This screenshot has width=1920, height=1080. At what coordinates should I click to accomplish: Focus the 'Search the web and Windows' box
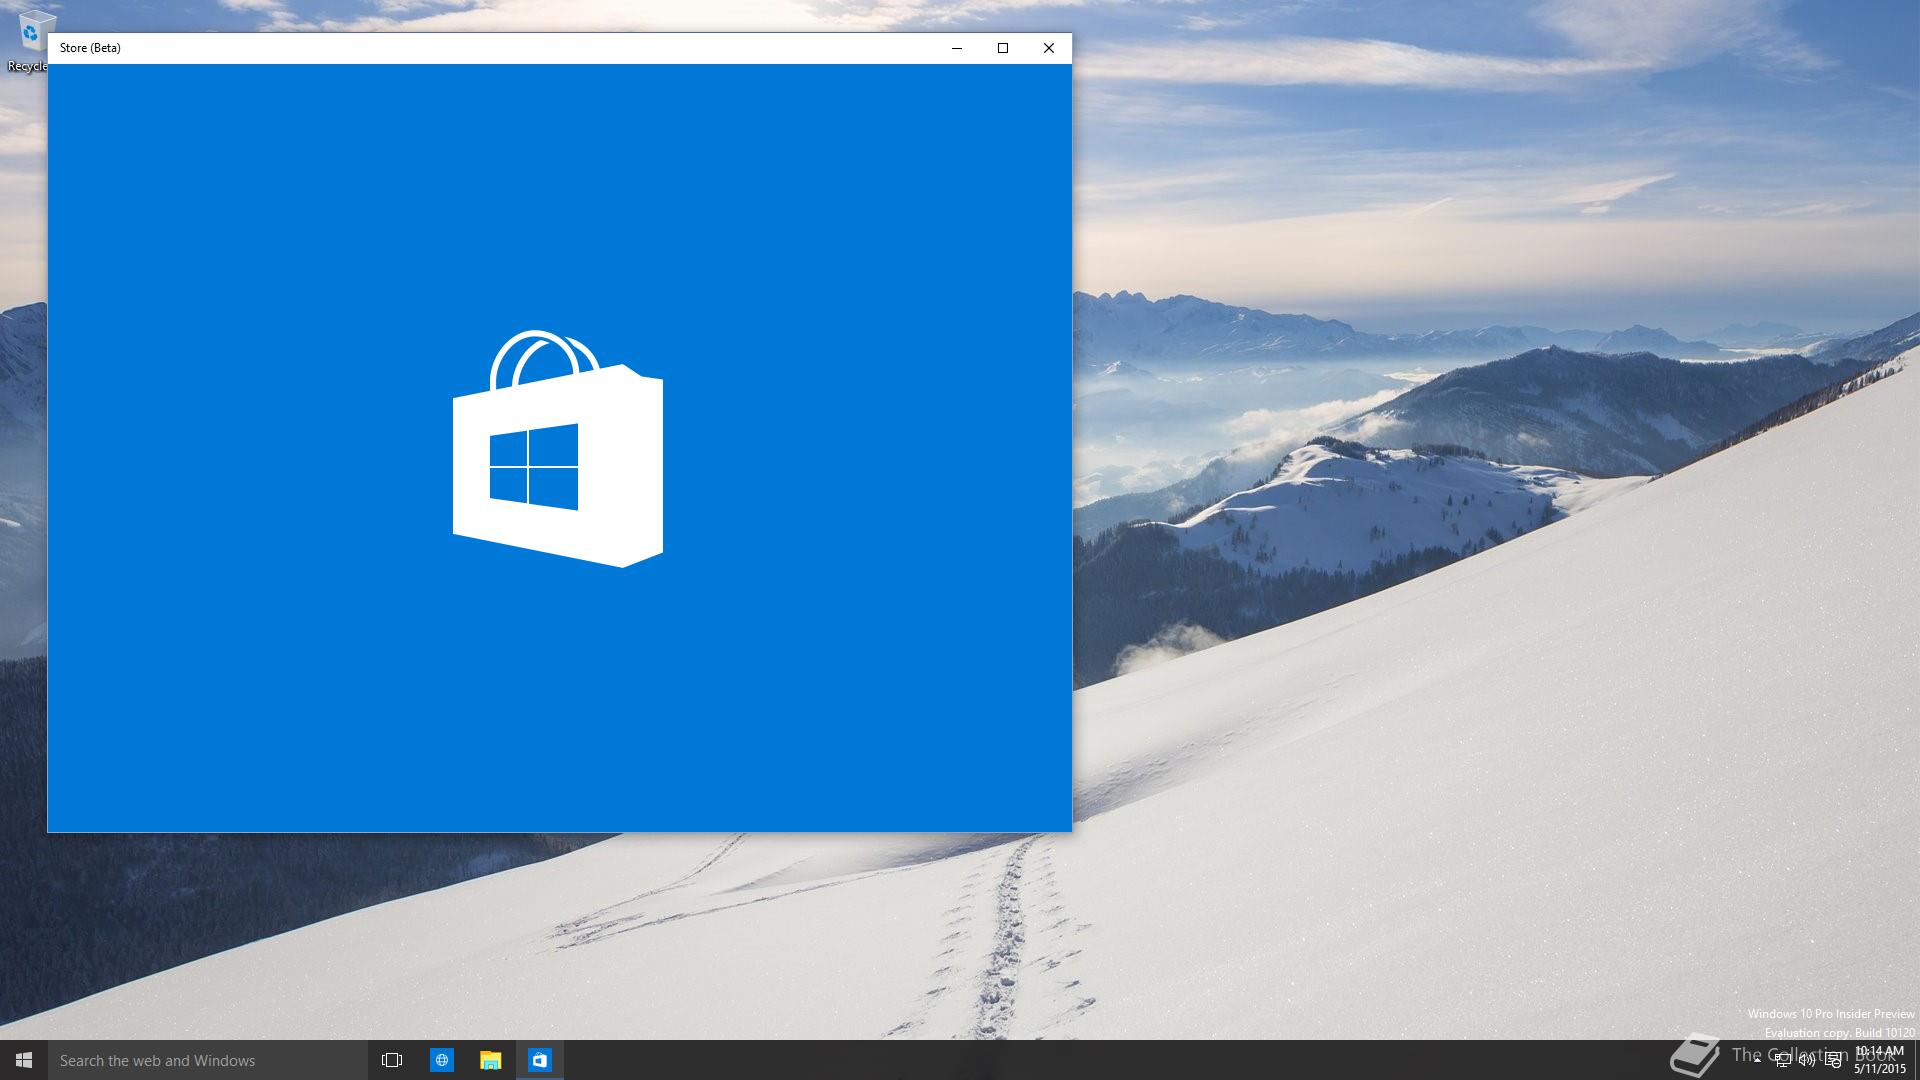tap(208, 1060)
